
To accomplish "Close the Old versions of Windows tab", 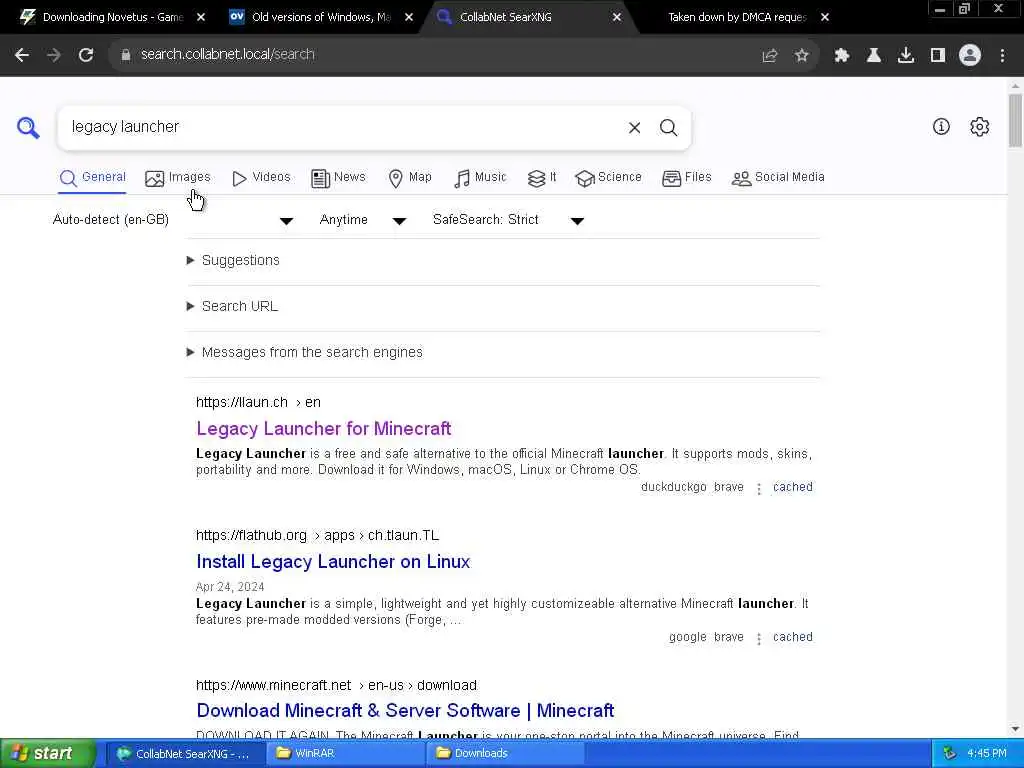I will (x=409, y=18).
